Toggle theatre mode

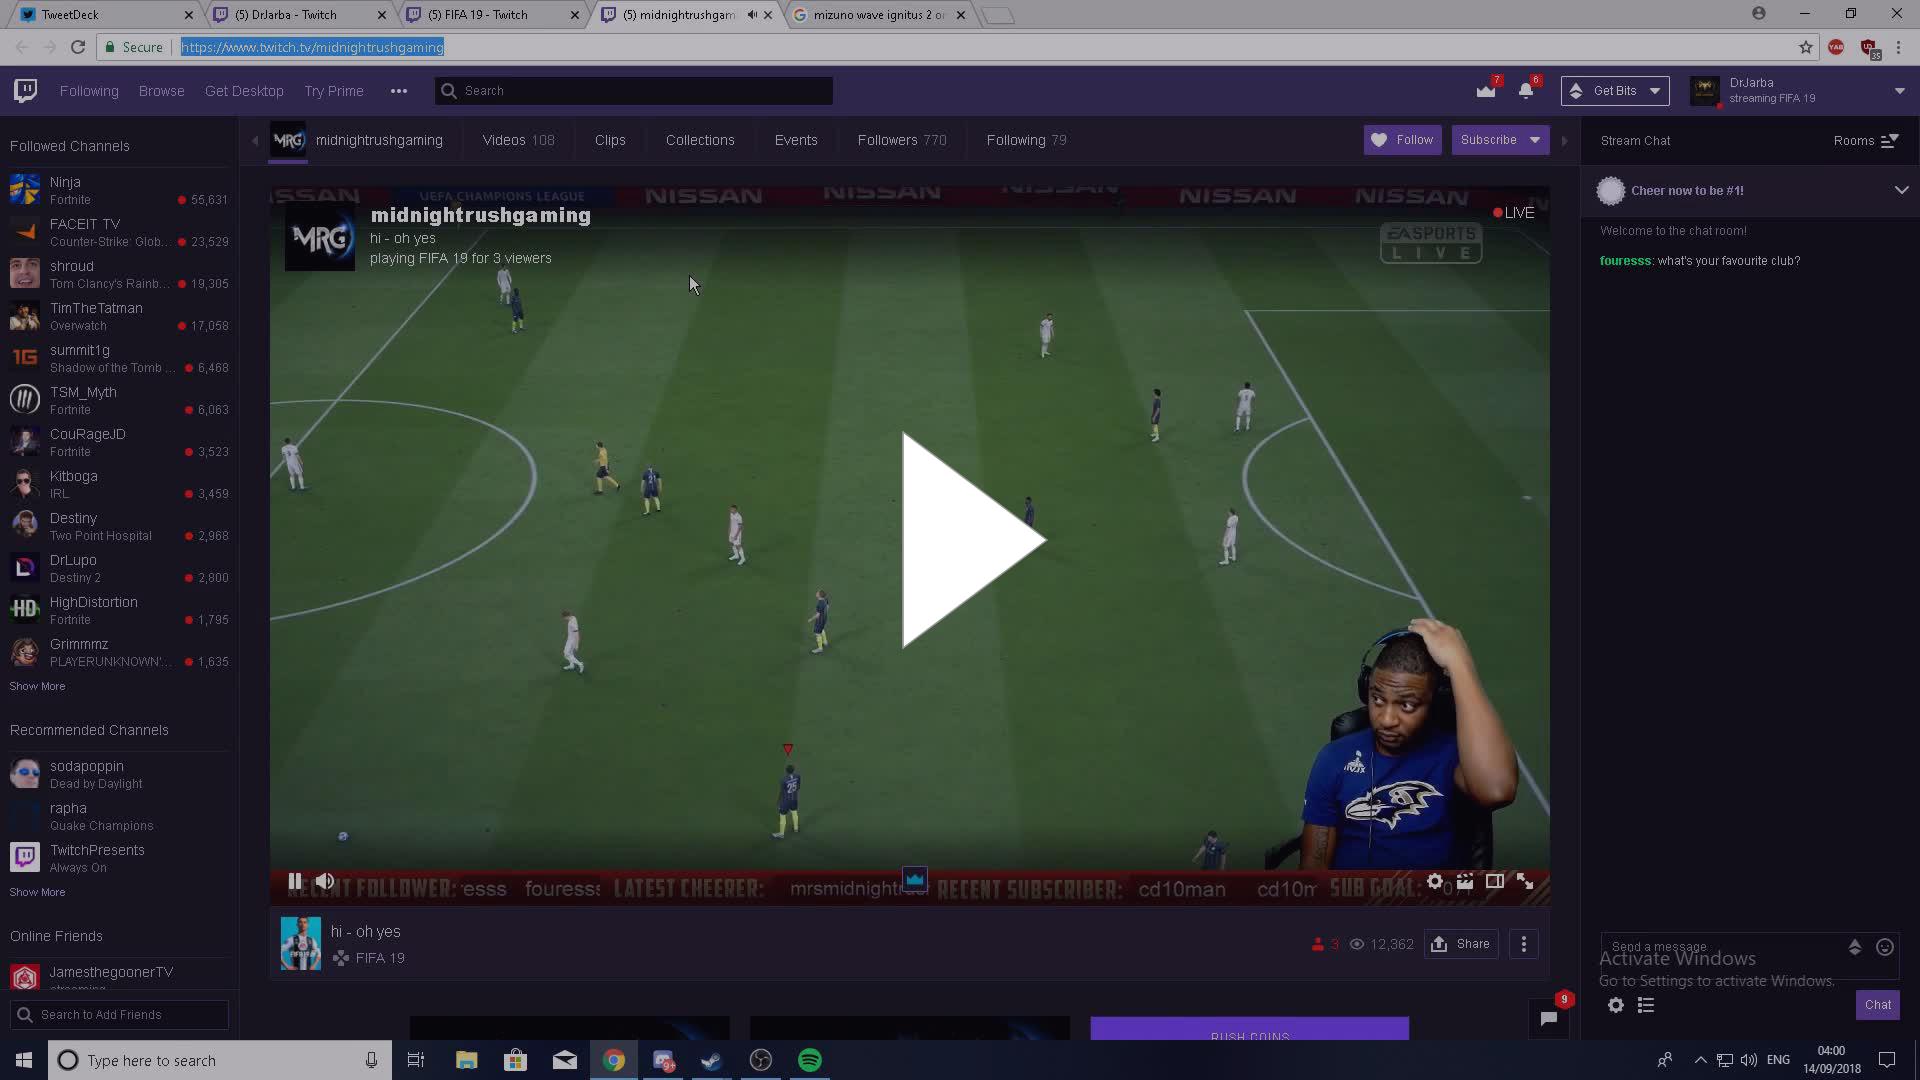click(x=1495, y=882)
